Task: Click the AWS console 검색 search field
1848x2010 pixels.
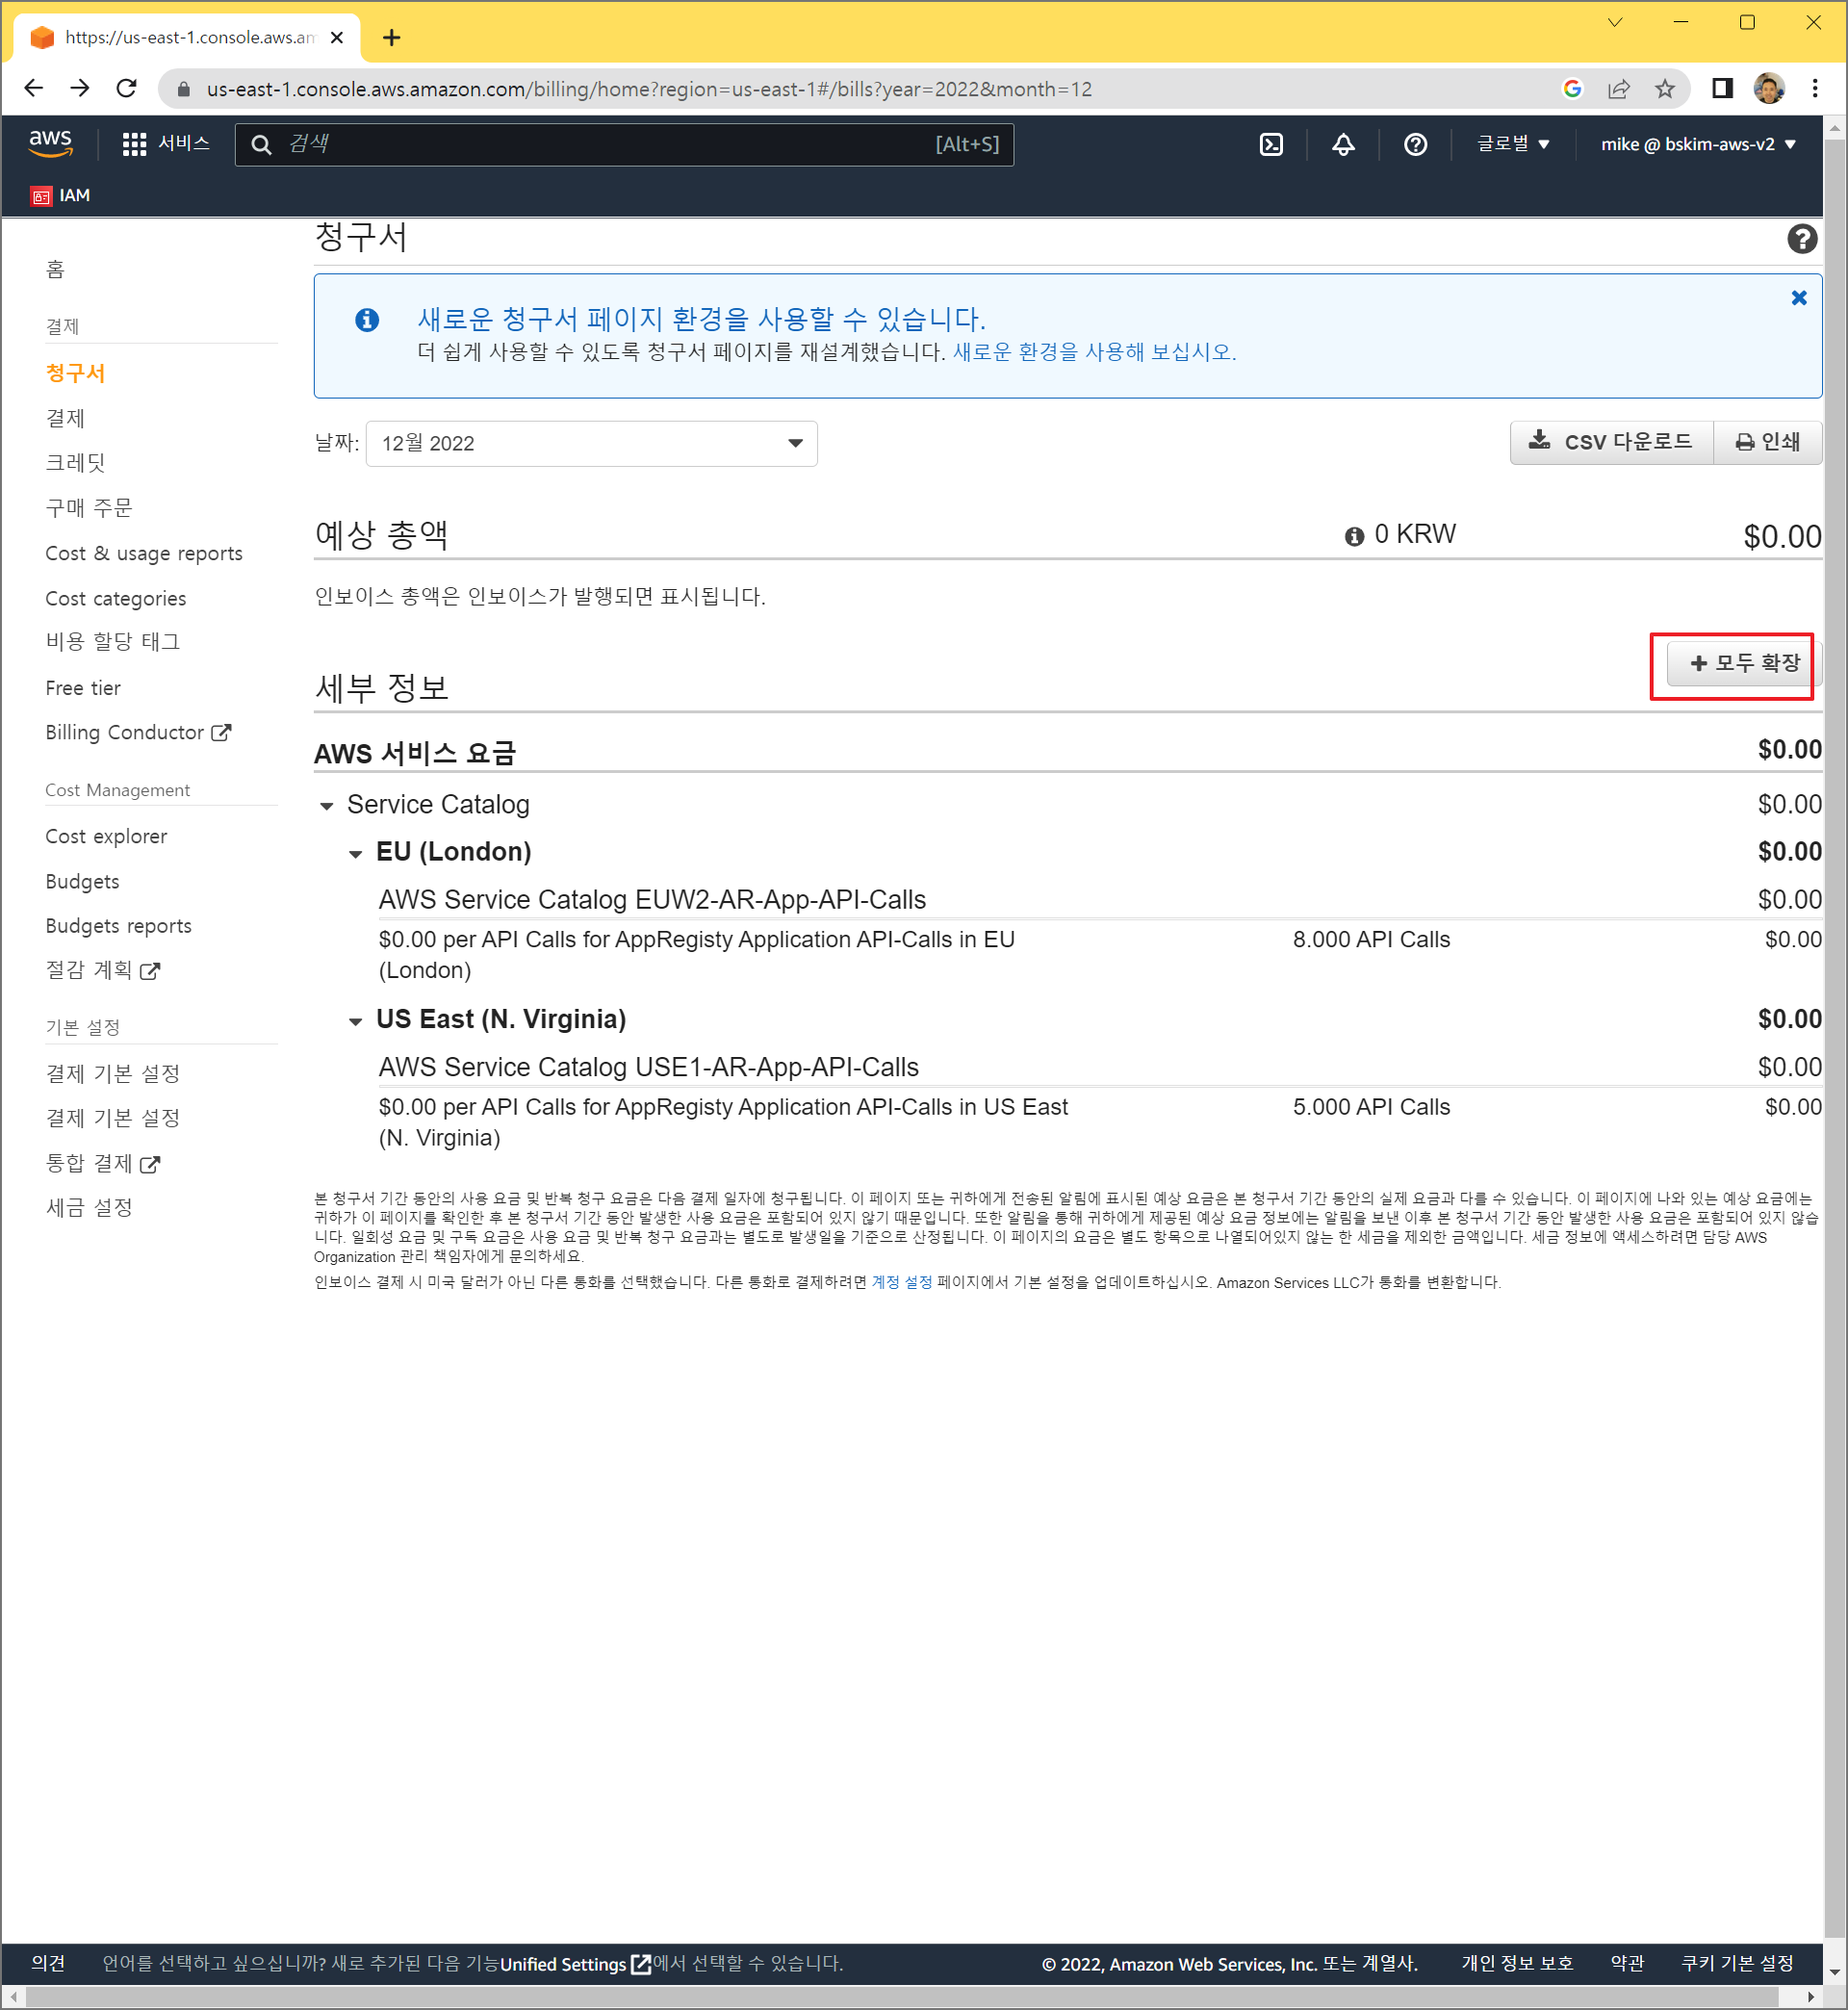Action: 624,144
